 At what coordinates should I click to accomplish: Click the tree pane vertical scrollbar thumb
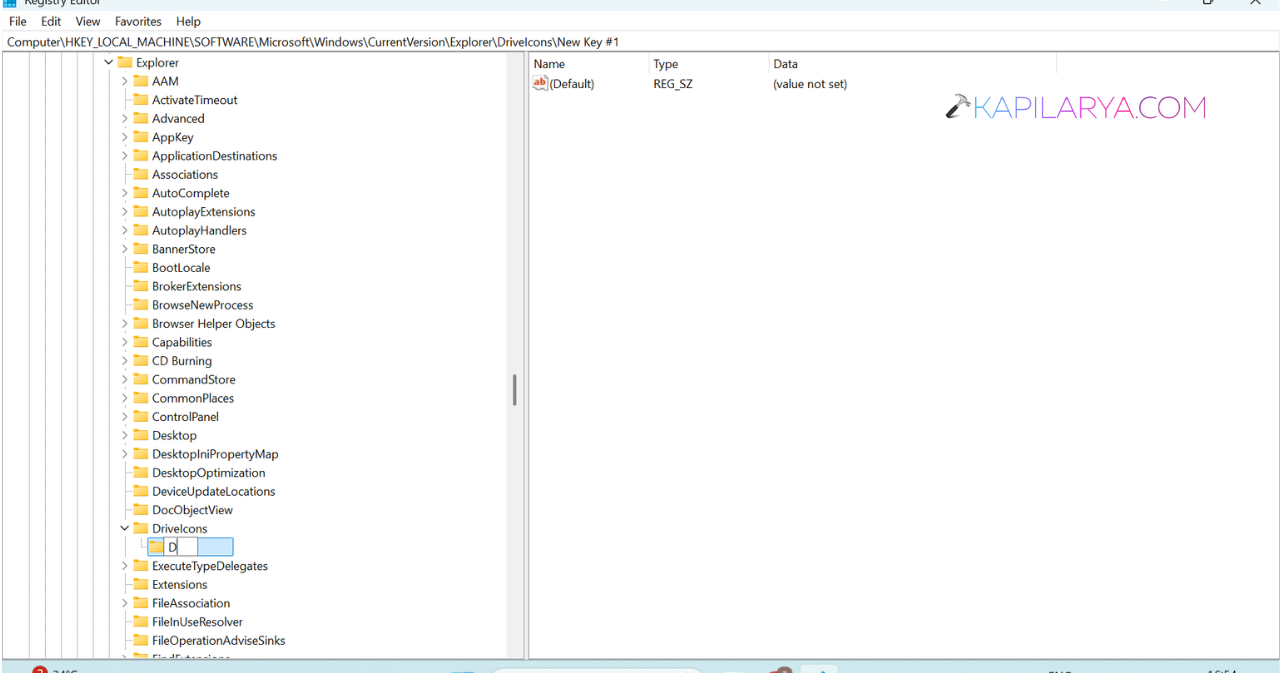pyautogui.click(x=515, y=390)
